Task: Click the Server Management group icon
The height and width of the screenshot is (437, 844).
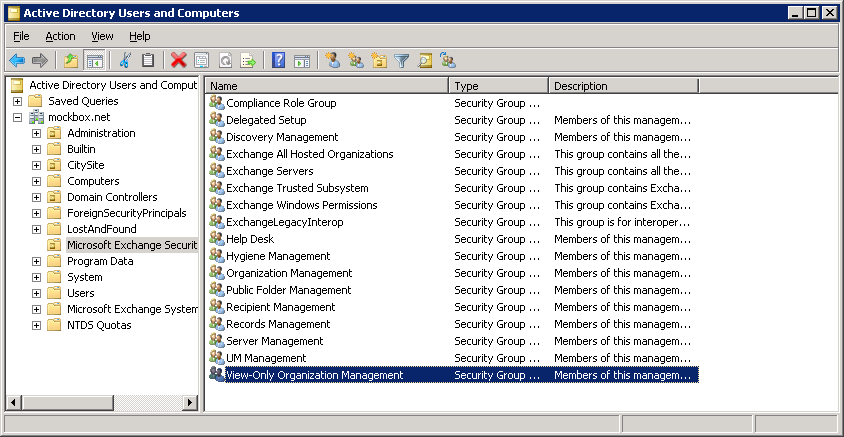Action: point(216,341)
